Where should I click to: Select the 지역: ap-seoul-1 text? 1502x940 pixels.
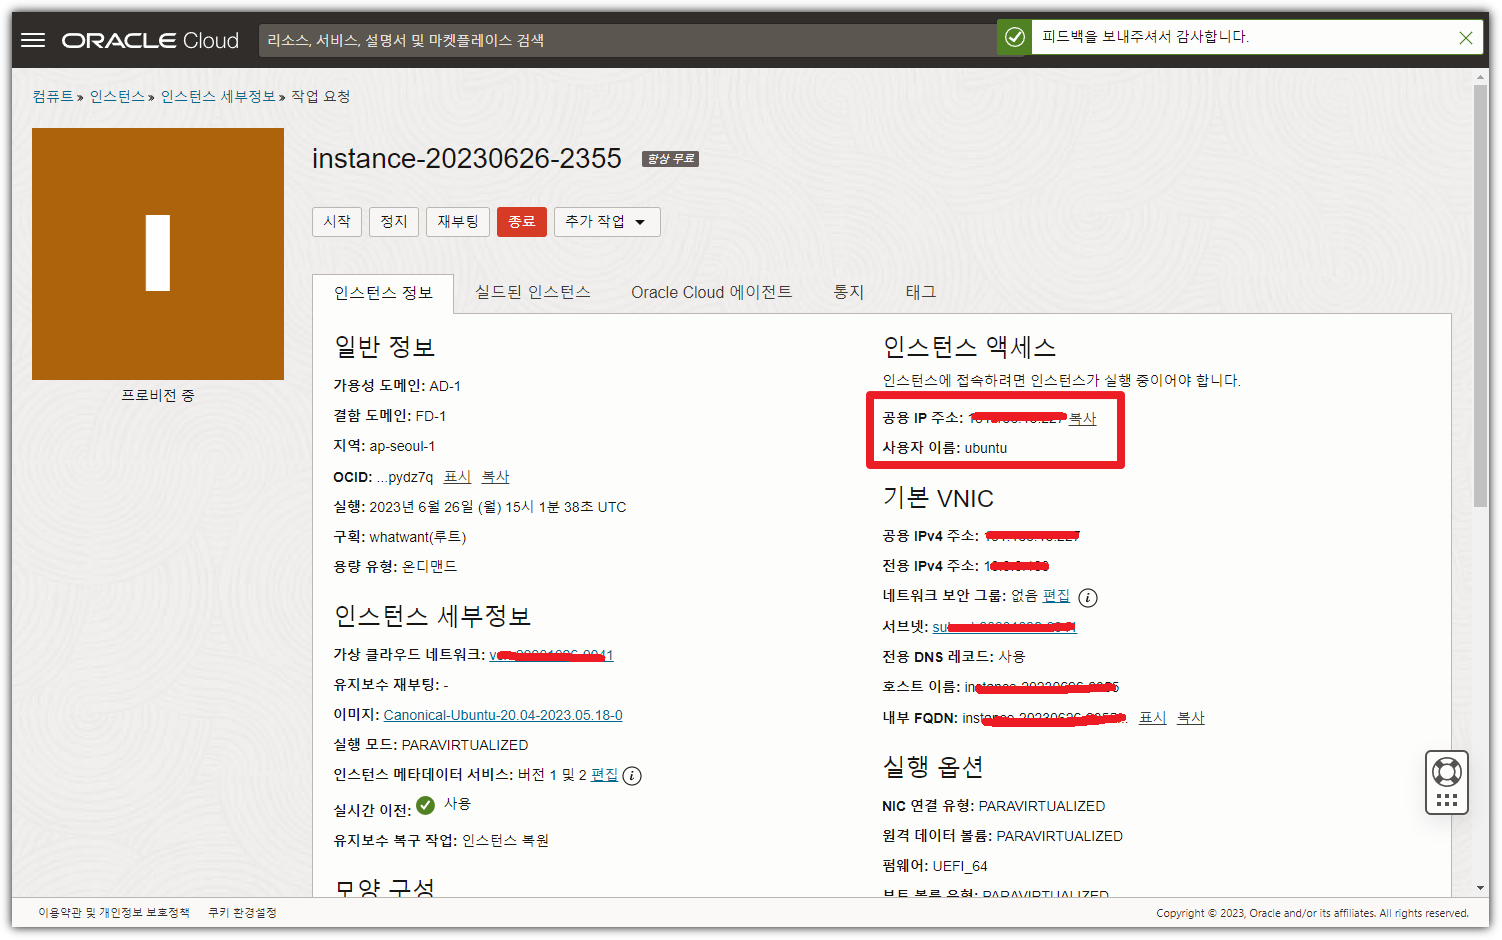click(384, 446)
